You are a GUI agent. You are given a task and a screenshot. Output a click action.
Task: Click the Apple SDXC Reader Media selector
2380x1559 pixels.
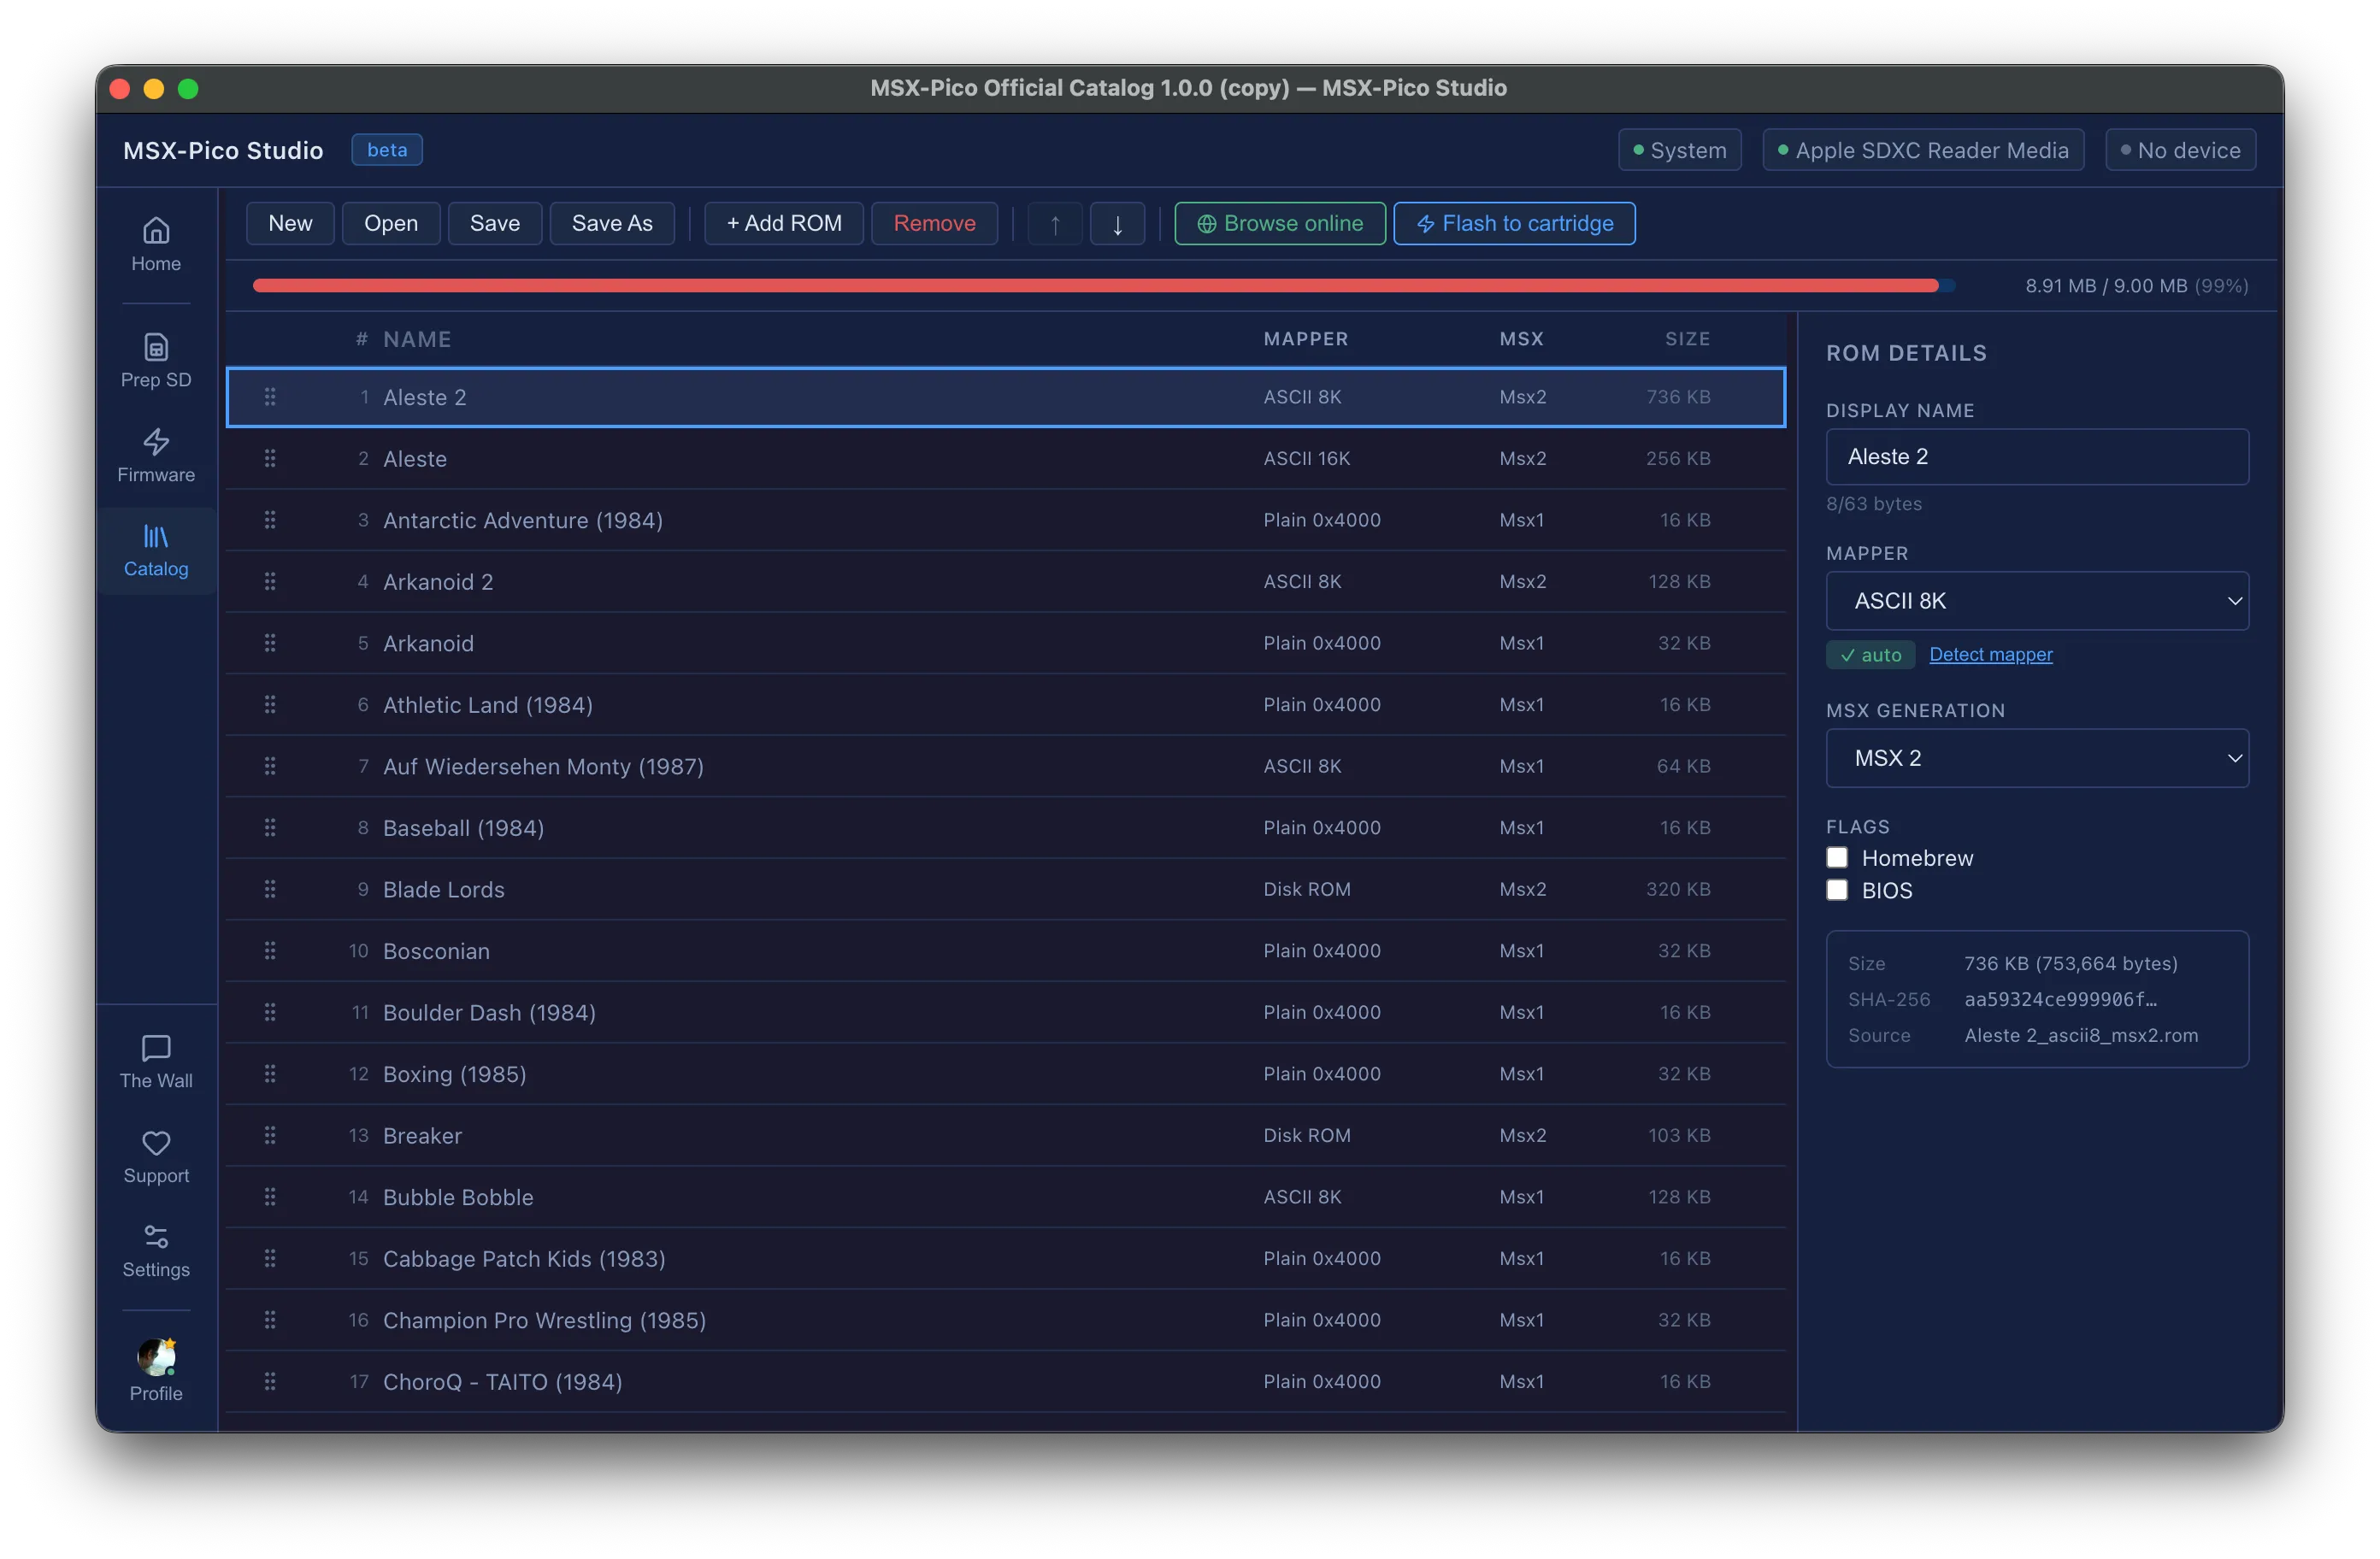[1922, 150]
